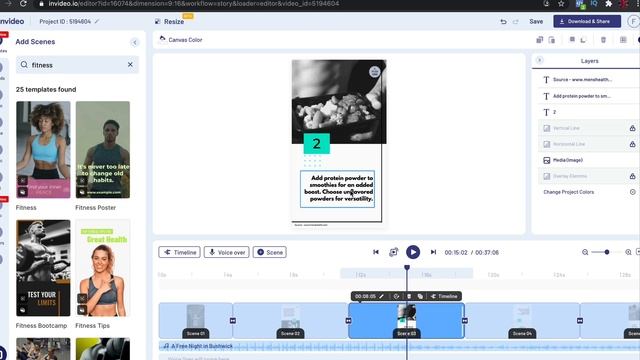
Task: Toggle the grid layout icon
Action: [623, 40]
